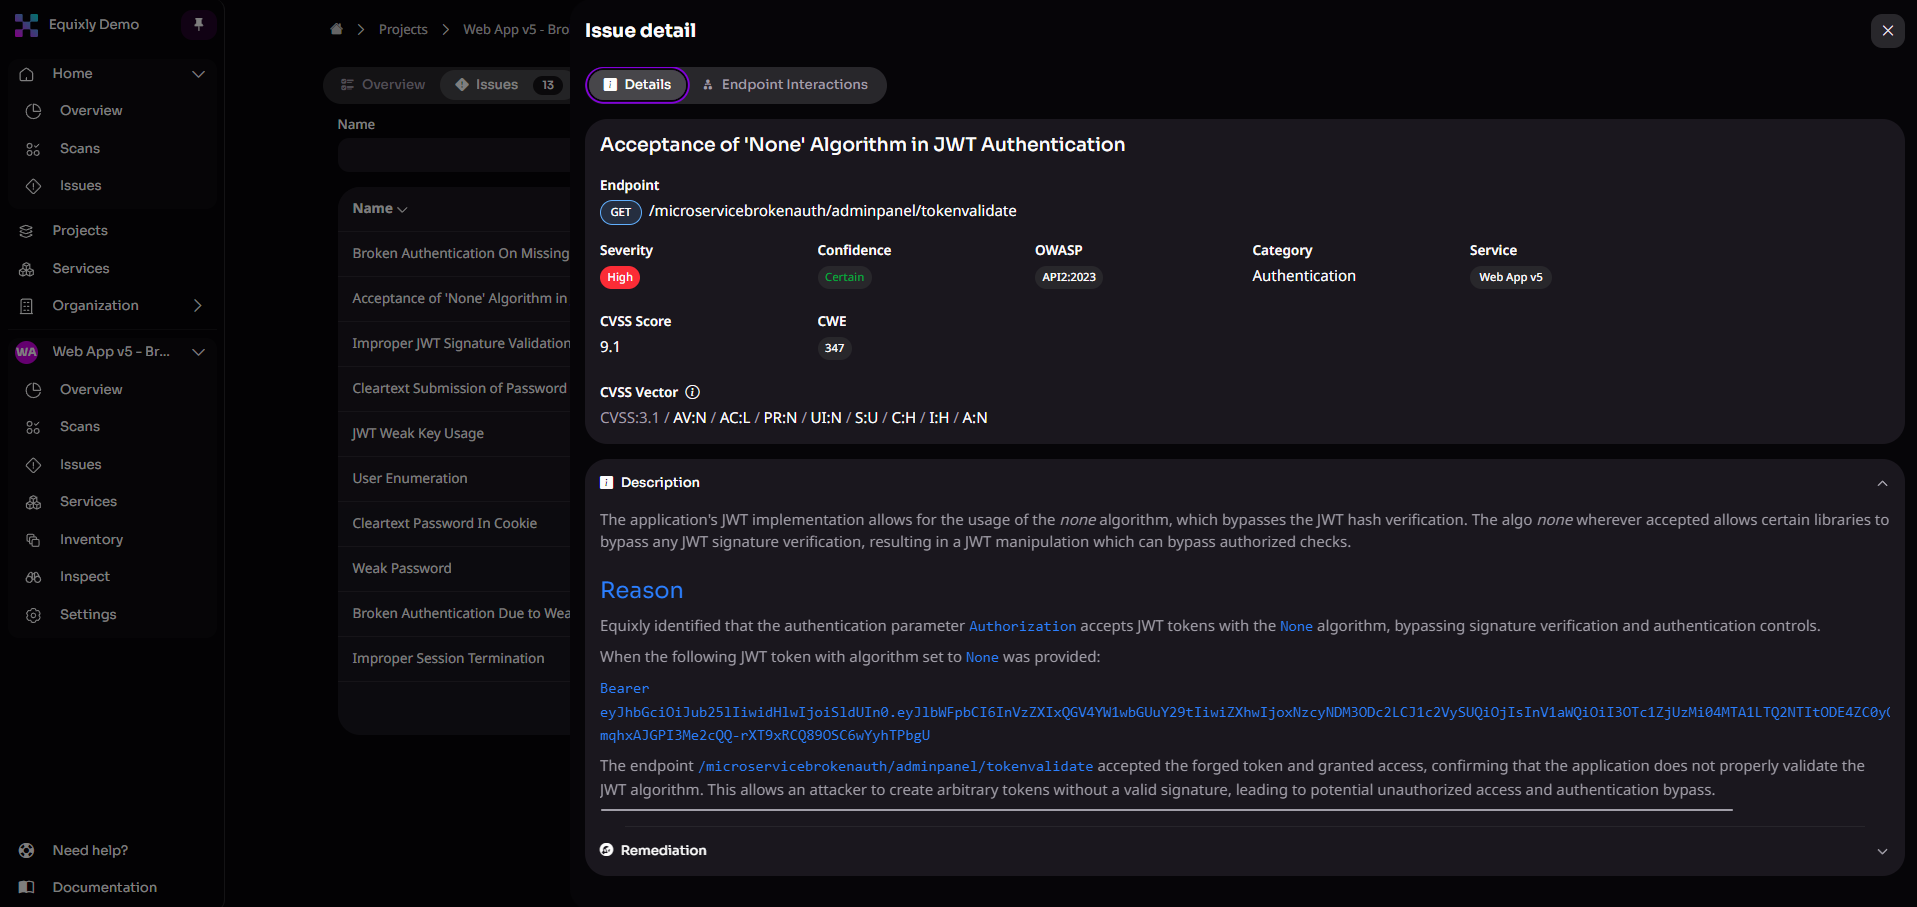Click the Documentation book icon
The image size is (1917, 907).
pyautogui.click(x=26, y=887)
